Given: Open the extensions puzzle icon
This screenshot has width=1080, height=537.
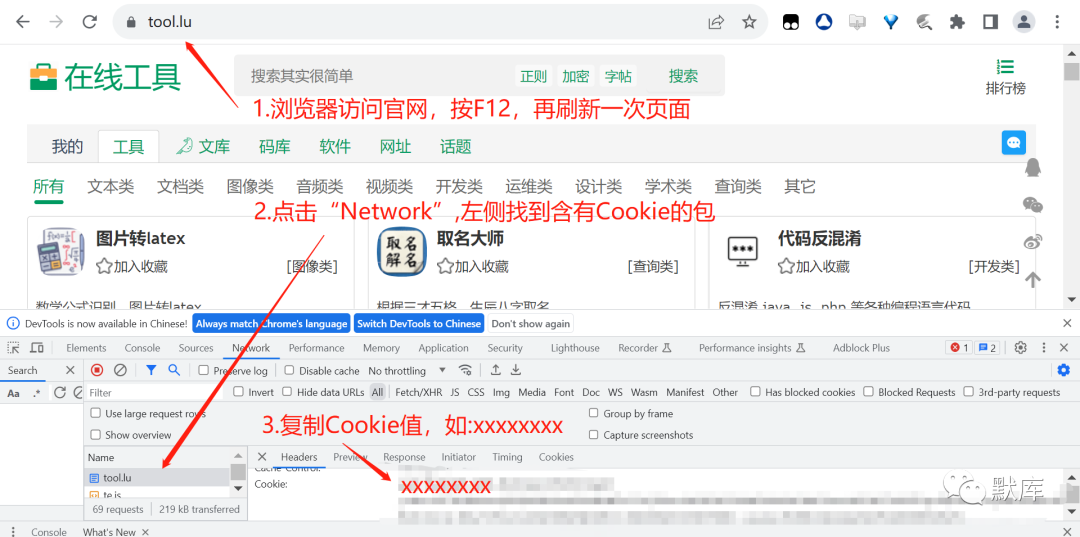Looking at the screenshot, I should [x=957, y=22].
